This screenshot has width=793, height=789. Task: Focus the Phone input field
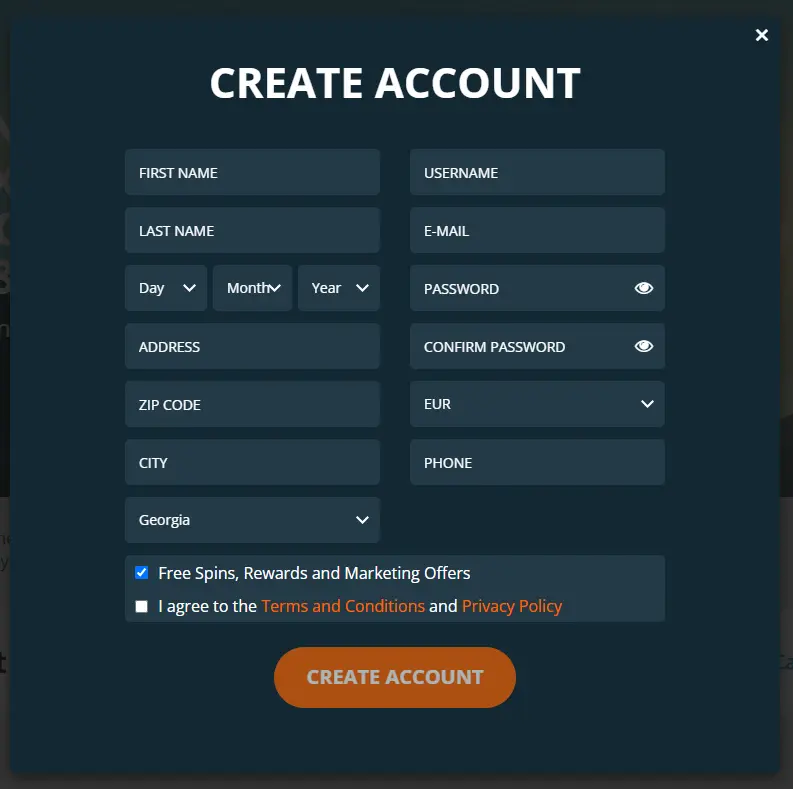click(537, 462)
